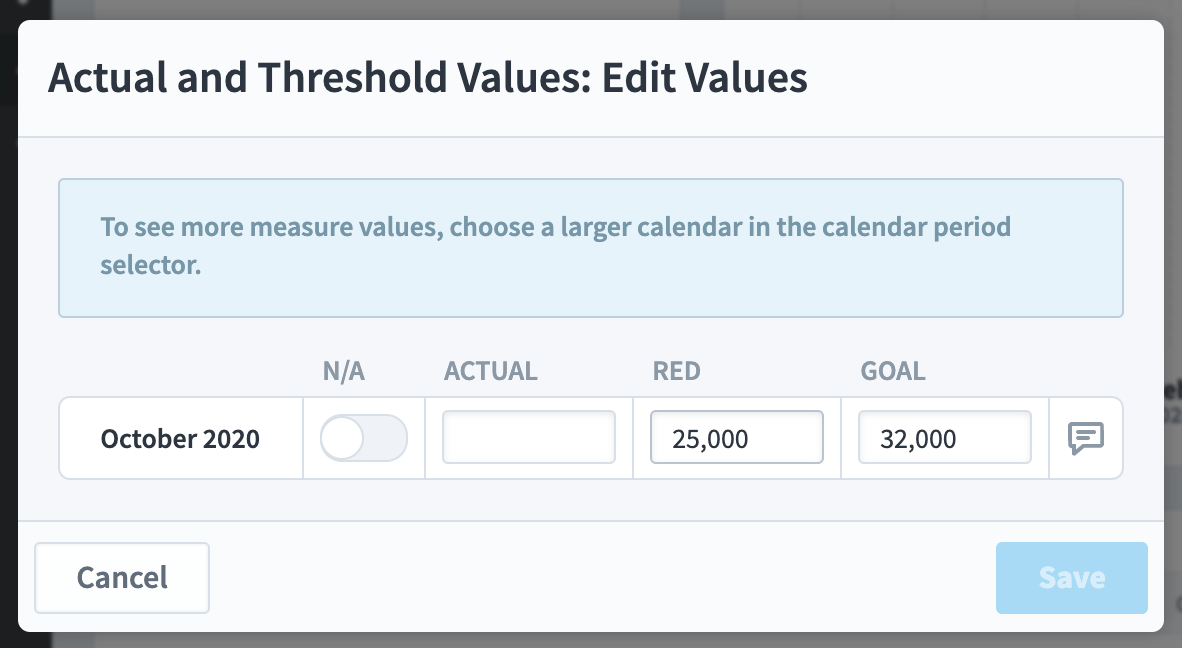Click the white knob of the N/A switch
The width and height of the screenshot is (1182, 648).
[x=343, y=438]
